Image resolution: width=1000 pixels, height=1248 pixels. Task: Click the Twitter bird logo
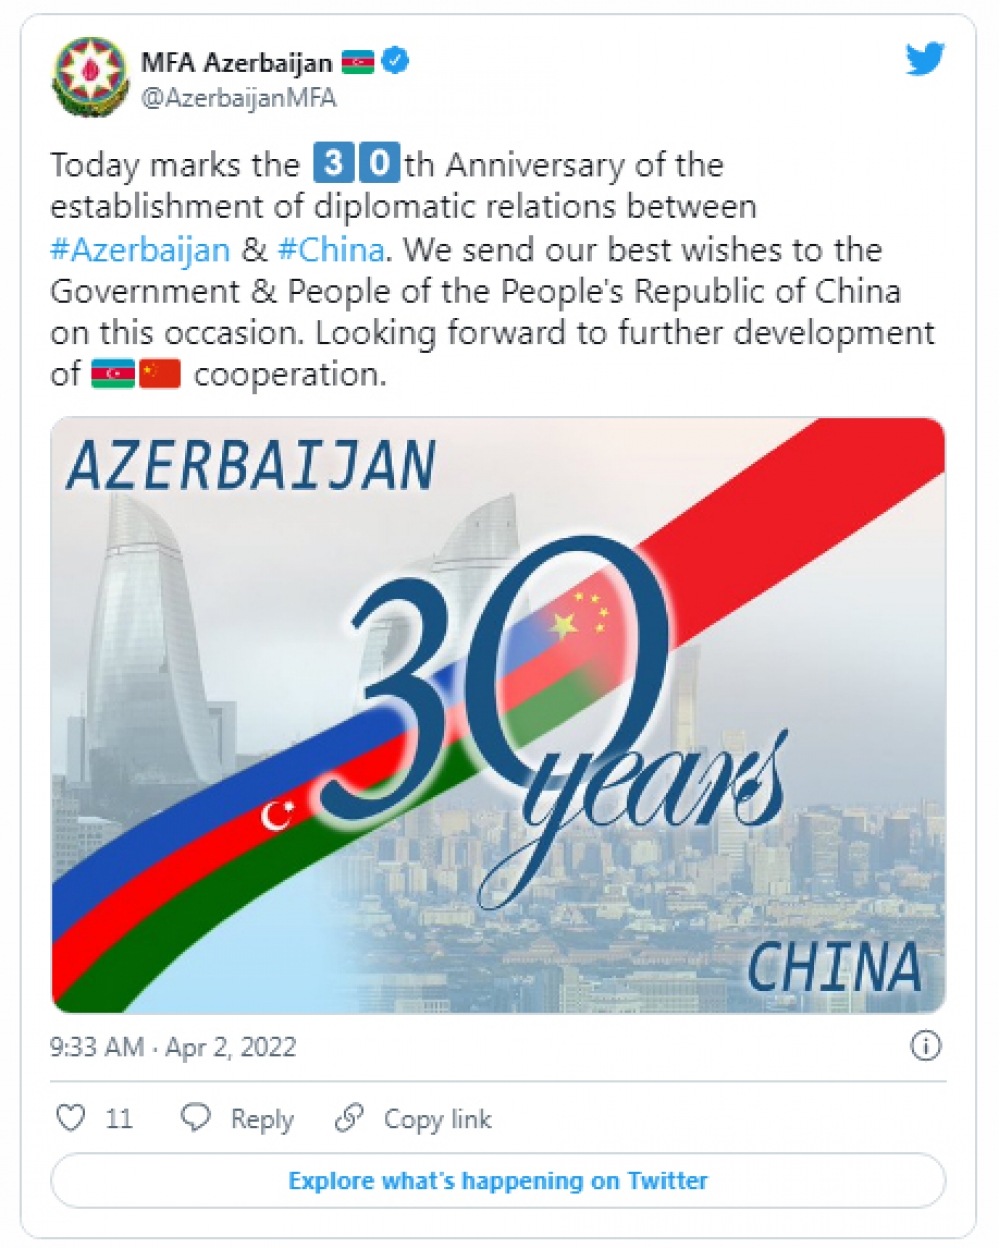925,59
